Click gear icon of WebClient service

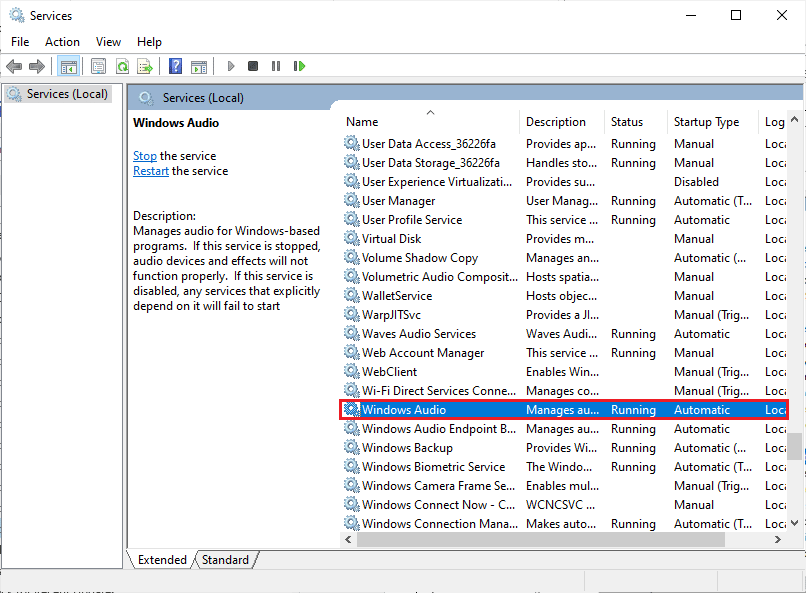pos(352,372)
